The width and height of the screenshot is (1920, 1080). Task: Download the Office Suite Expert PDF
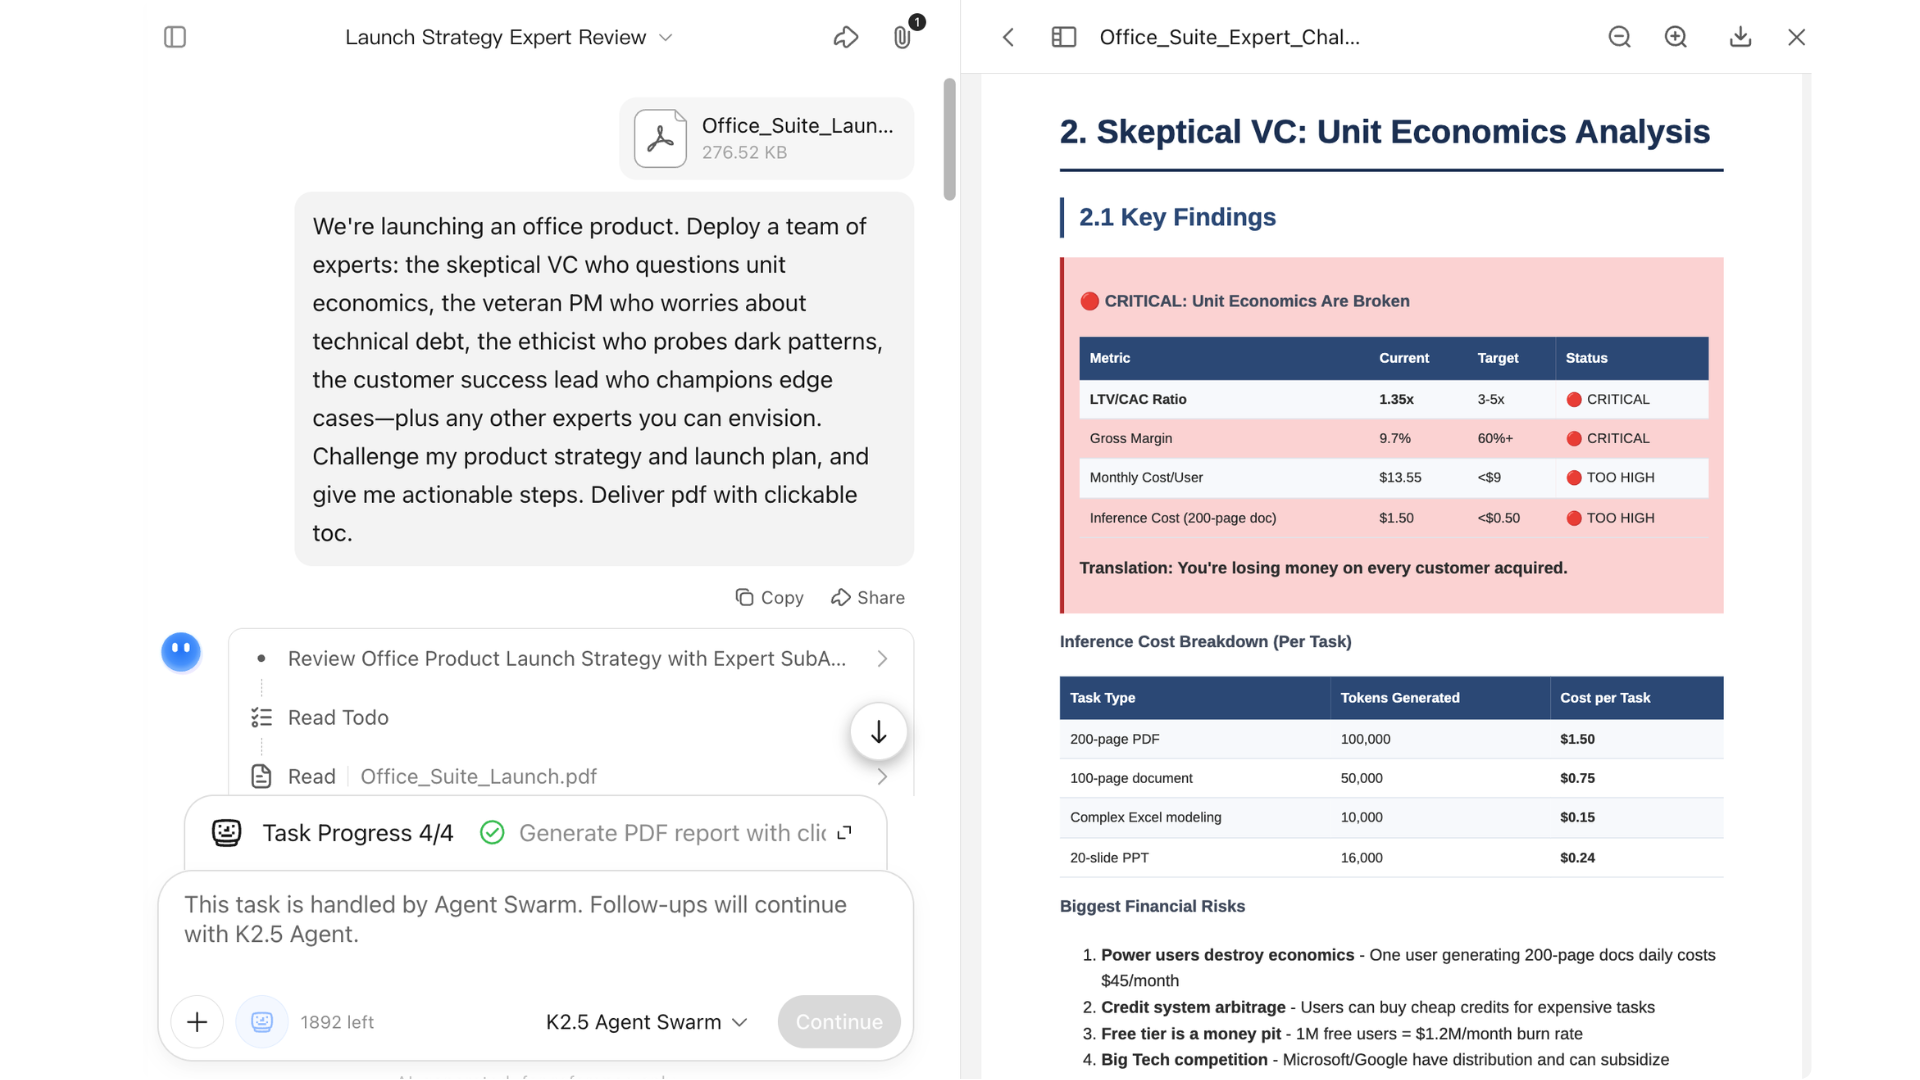[x=1740, y=37]
